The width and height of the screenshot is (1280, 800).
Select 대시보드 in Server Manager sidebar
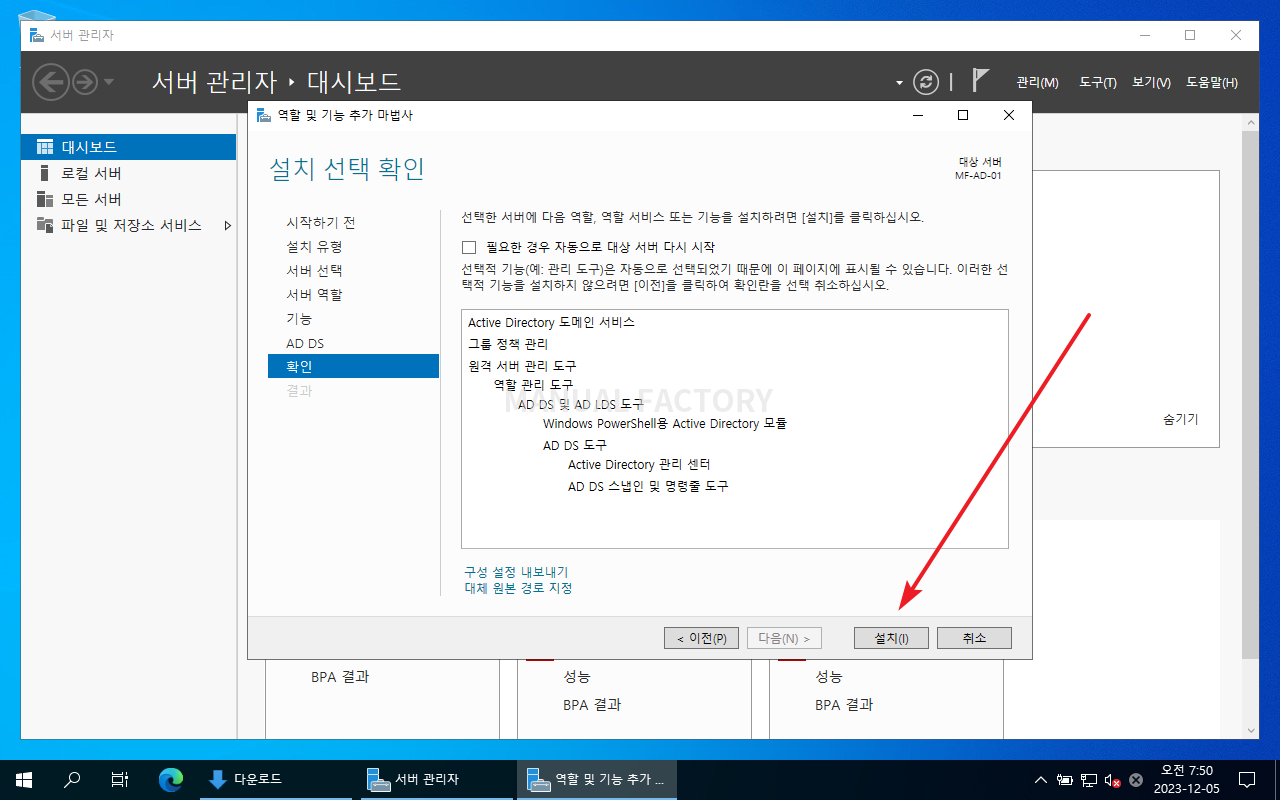click(x=128, y=147)
